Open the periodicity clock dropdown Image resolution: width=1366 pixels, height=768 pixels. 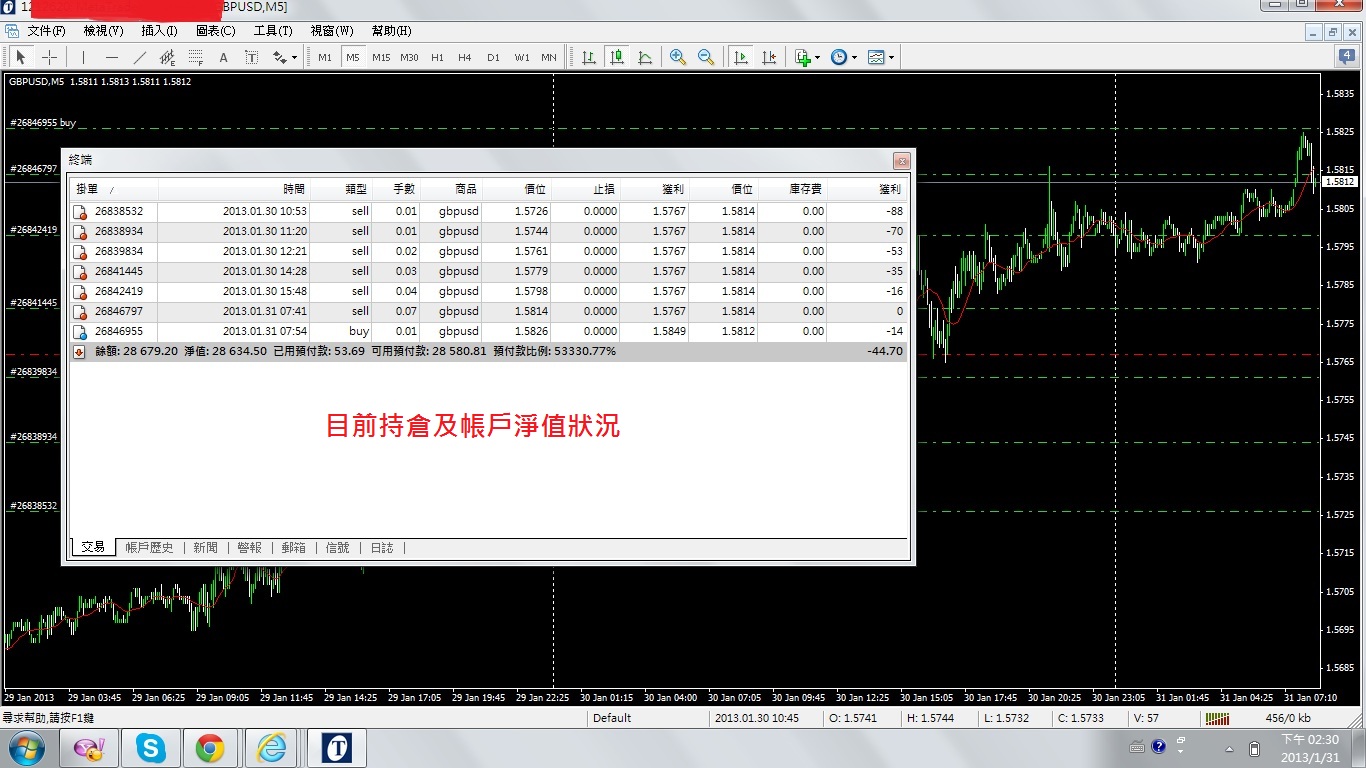coord(843,57)
